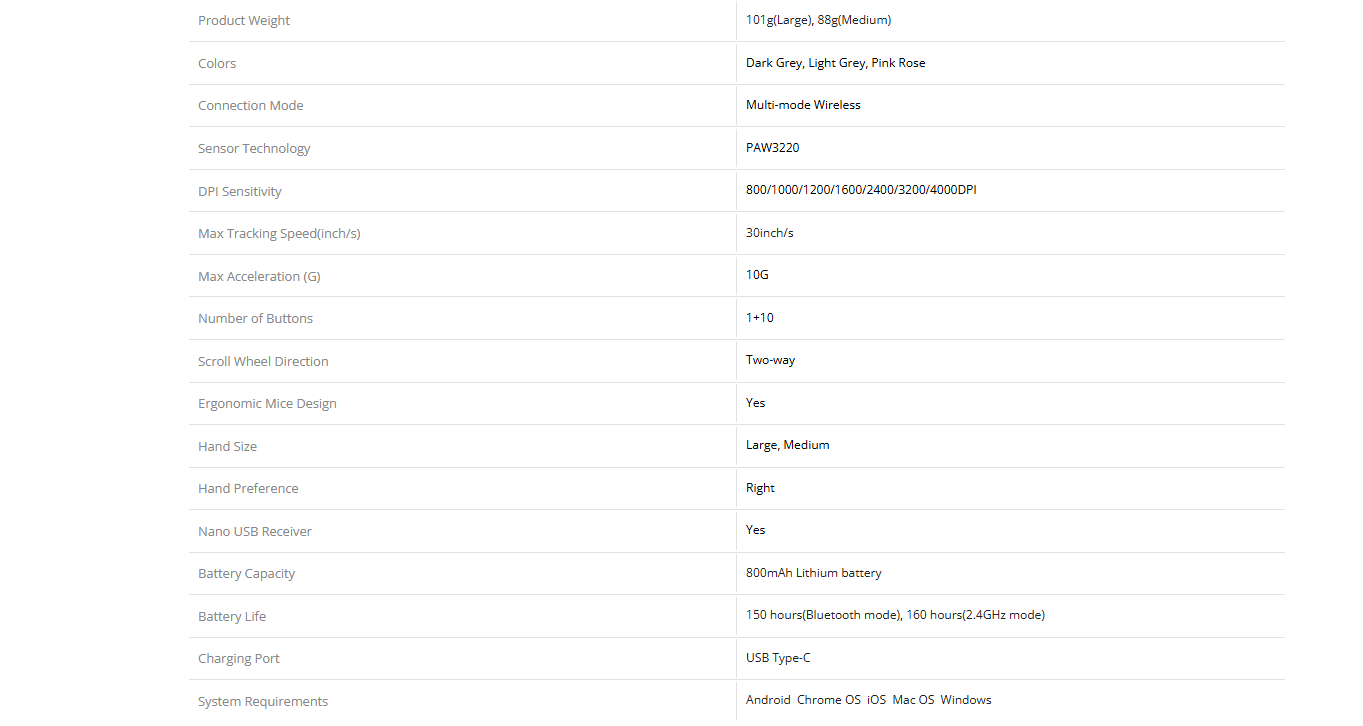Click Windows in the System Requirements row
The height and width of the screenshot is (726, 1363).
[965, 700]
